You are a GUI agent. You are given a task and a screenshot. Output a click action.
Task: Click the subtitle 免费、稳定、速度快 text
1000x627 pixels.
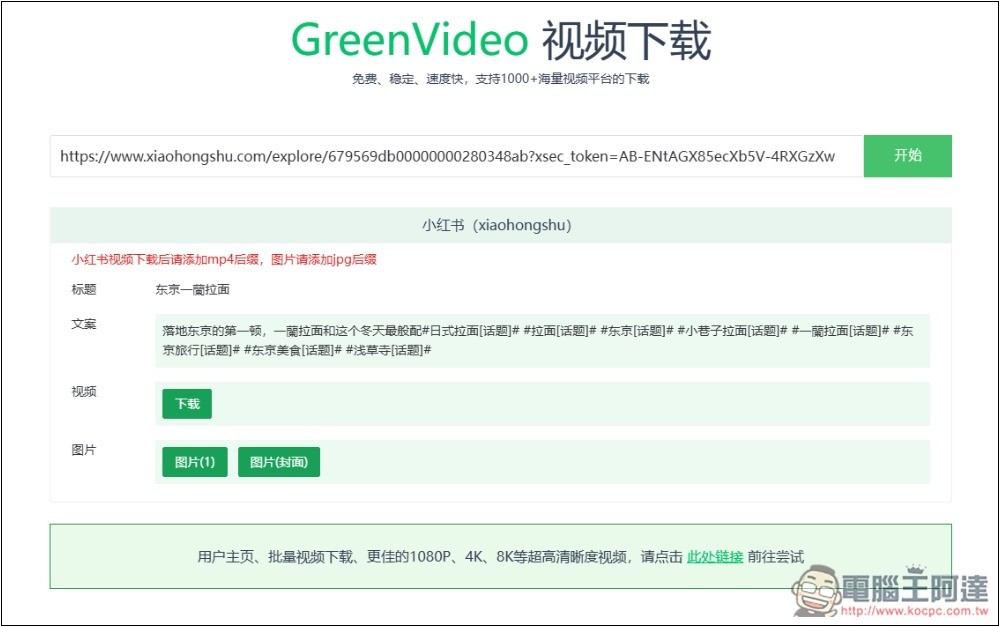(501, 79)
